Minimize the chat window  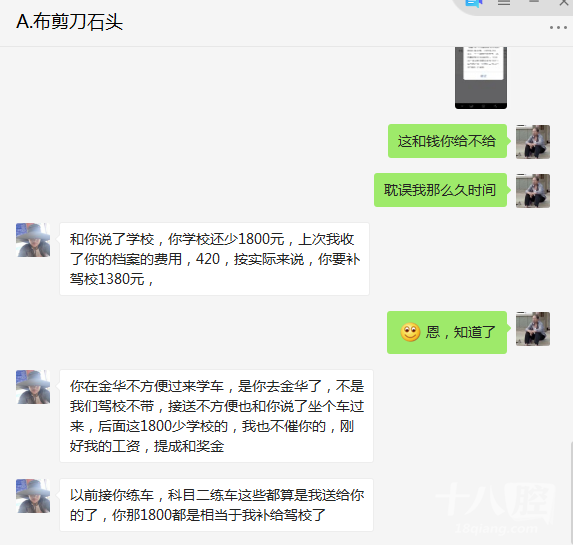(x=534, y=2)
